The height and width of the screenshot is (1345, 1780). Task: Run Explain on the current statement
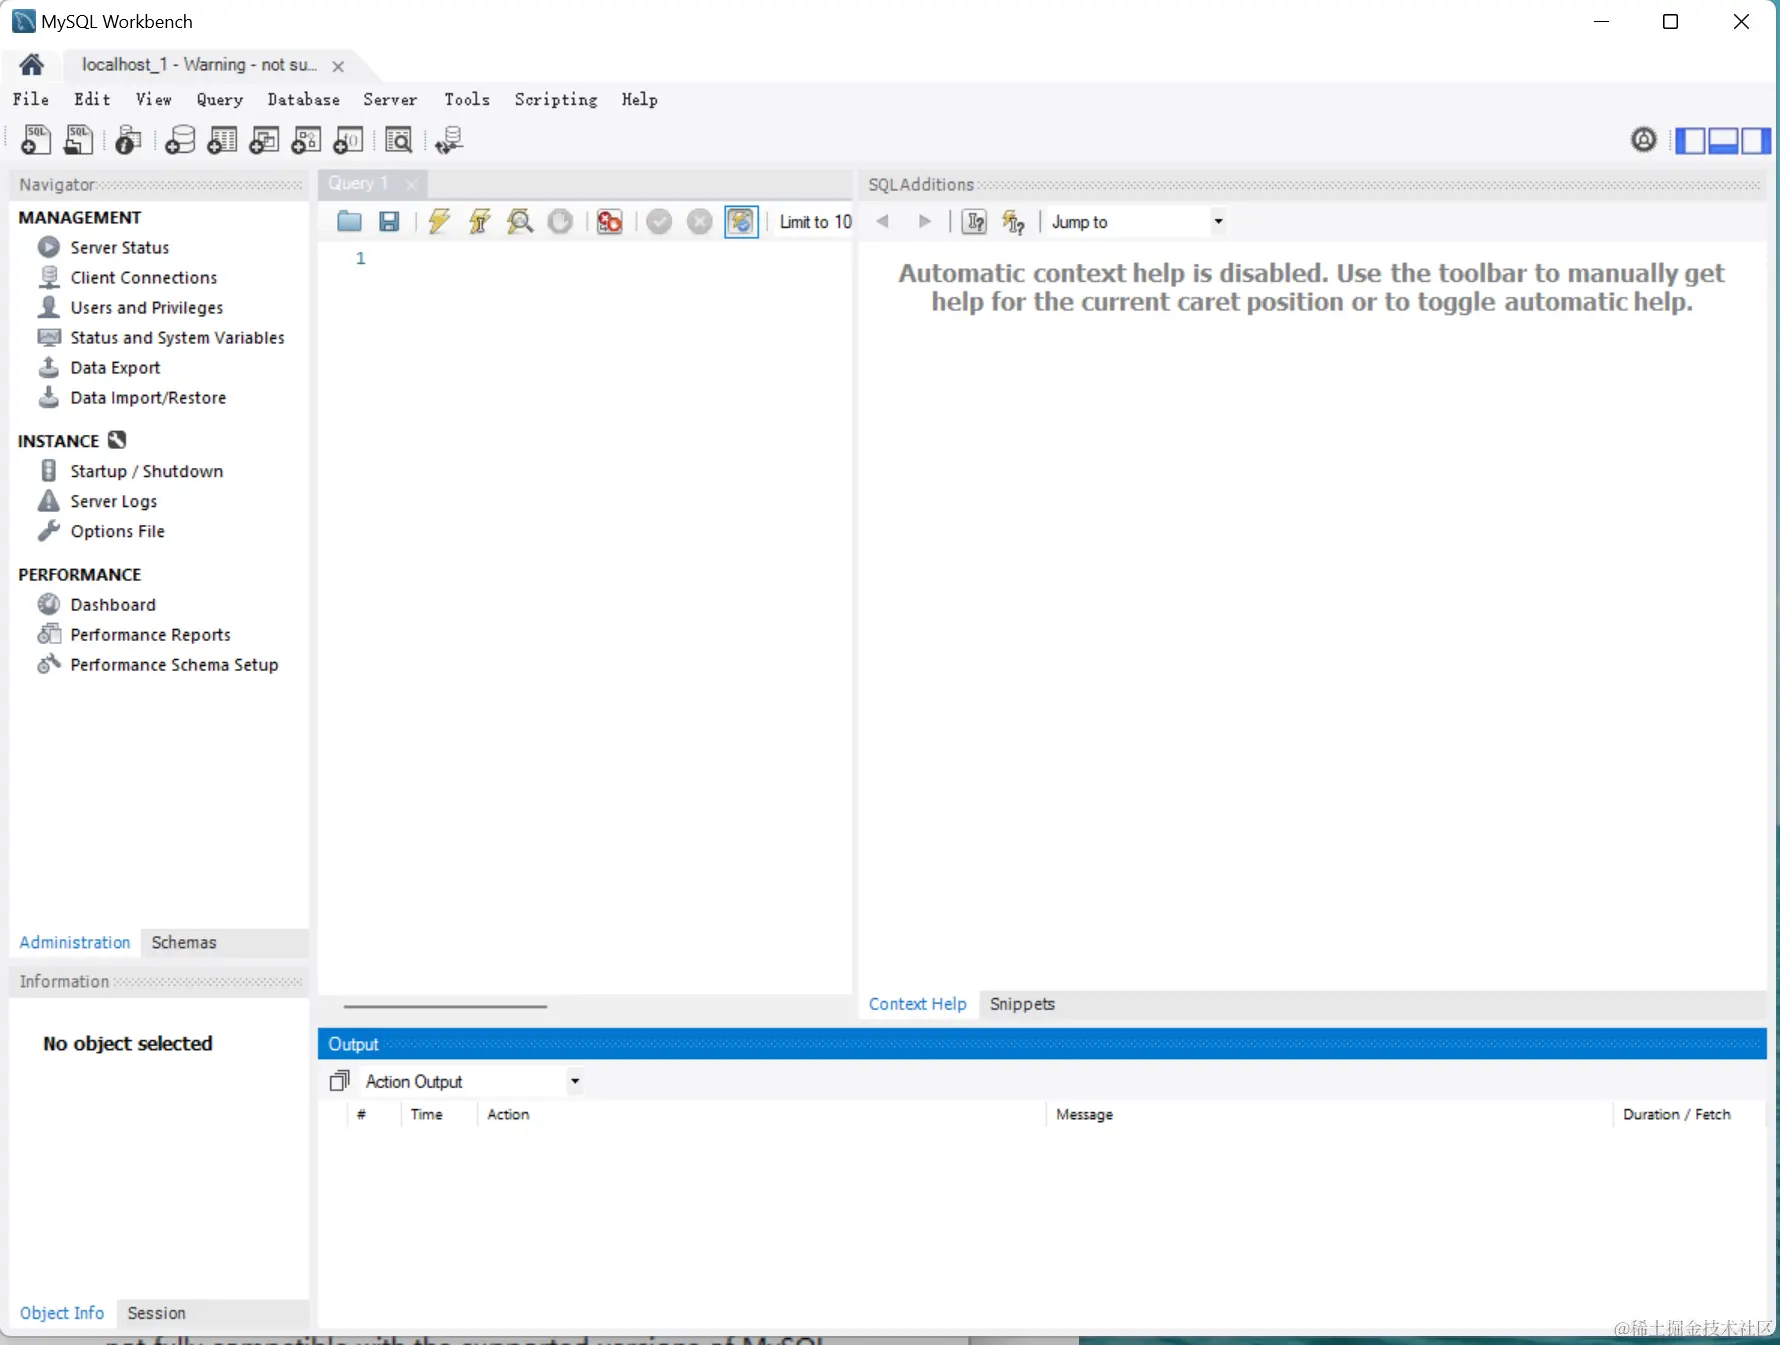[x=520, y=222]
